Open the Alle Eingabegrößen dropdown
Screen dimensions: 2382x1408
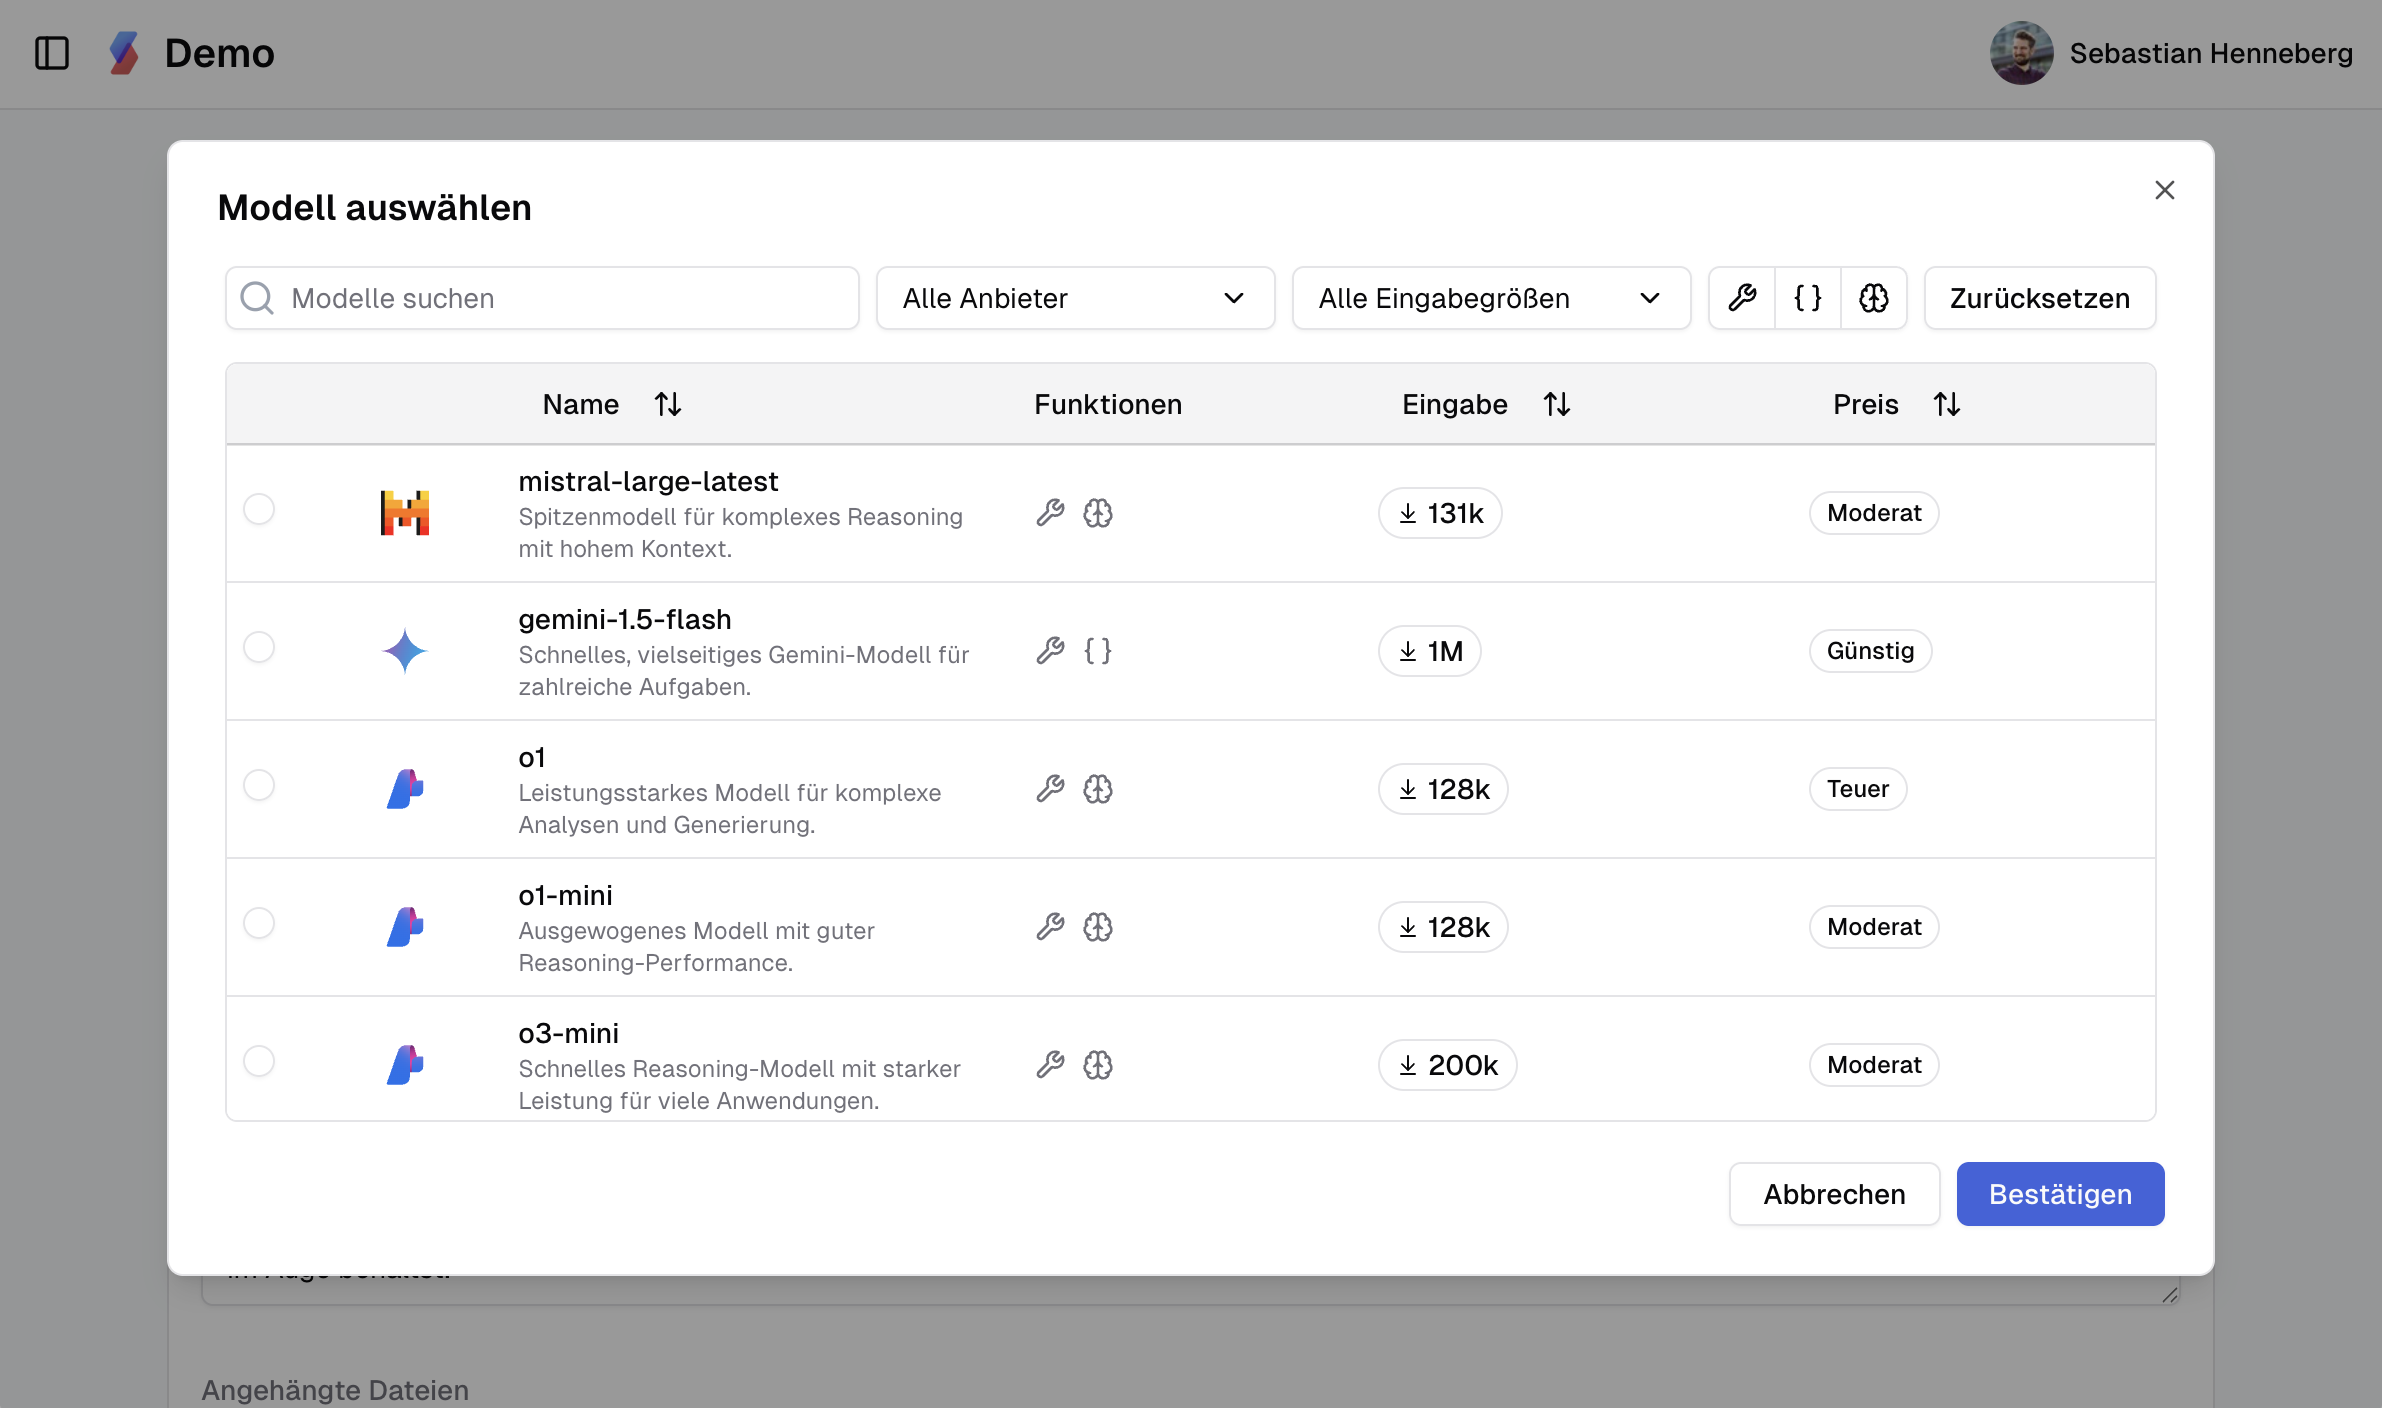coord(1490,297)
